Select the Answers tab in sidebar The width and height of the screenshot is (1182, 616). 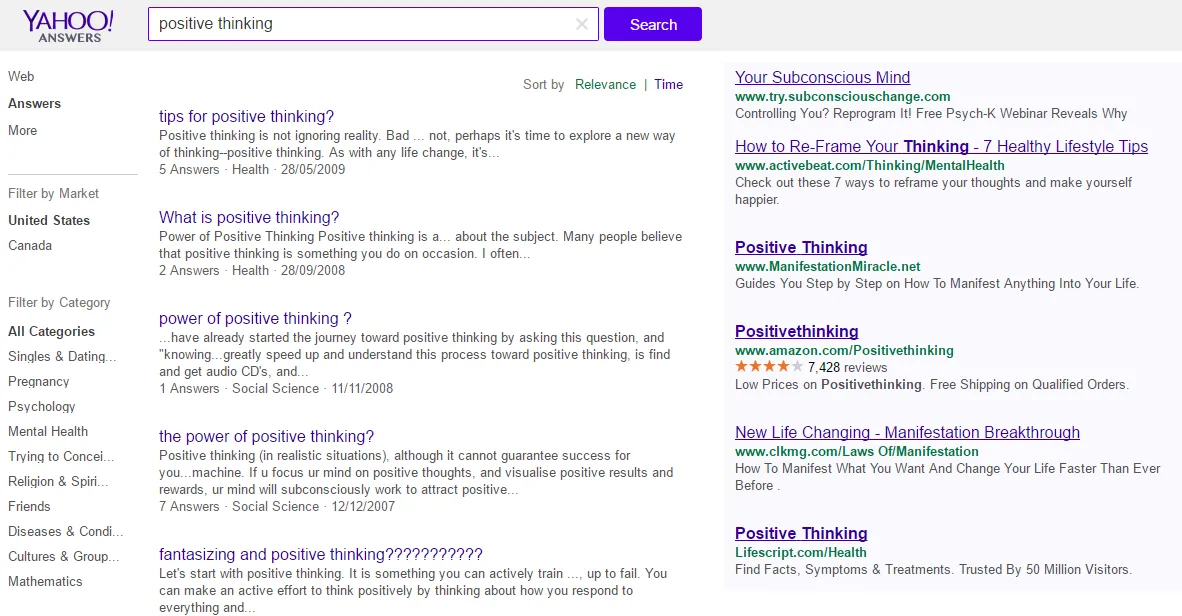pyautogui.click(x=35, y=103)
